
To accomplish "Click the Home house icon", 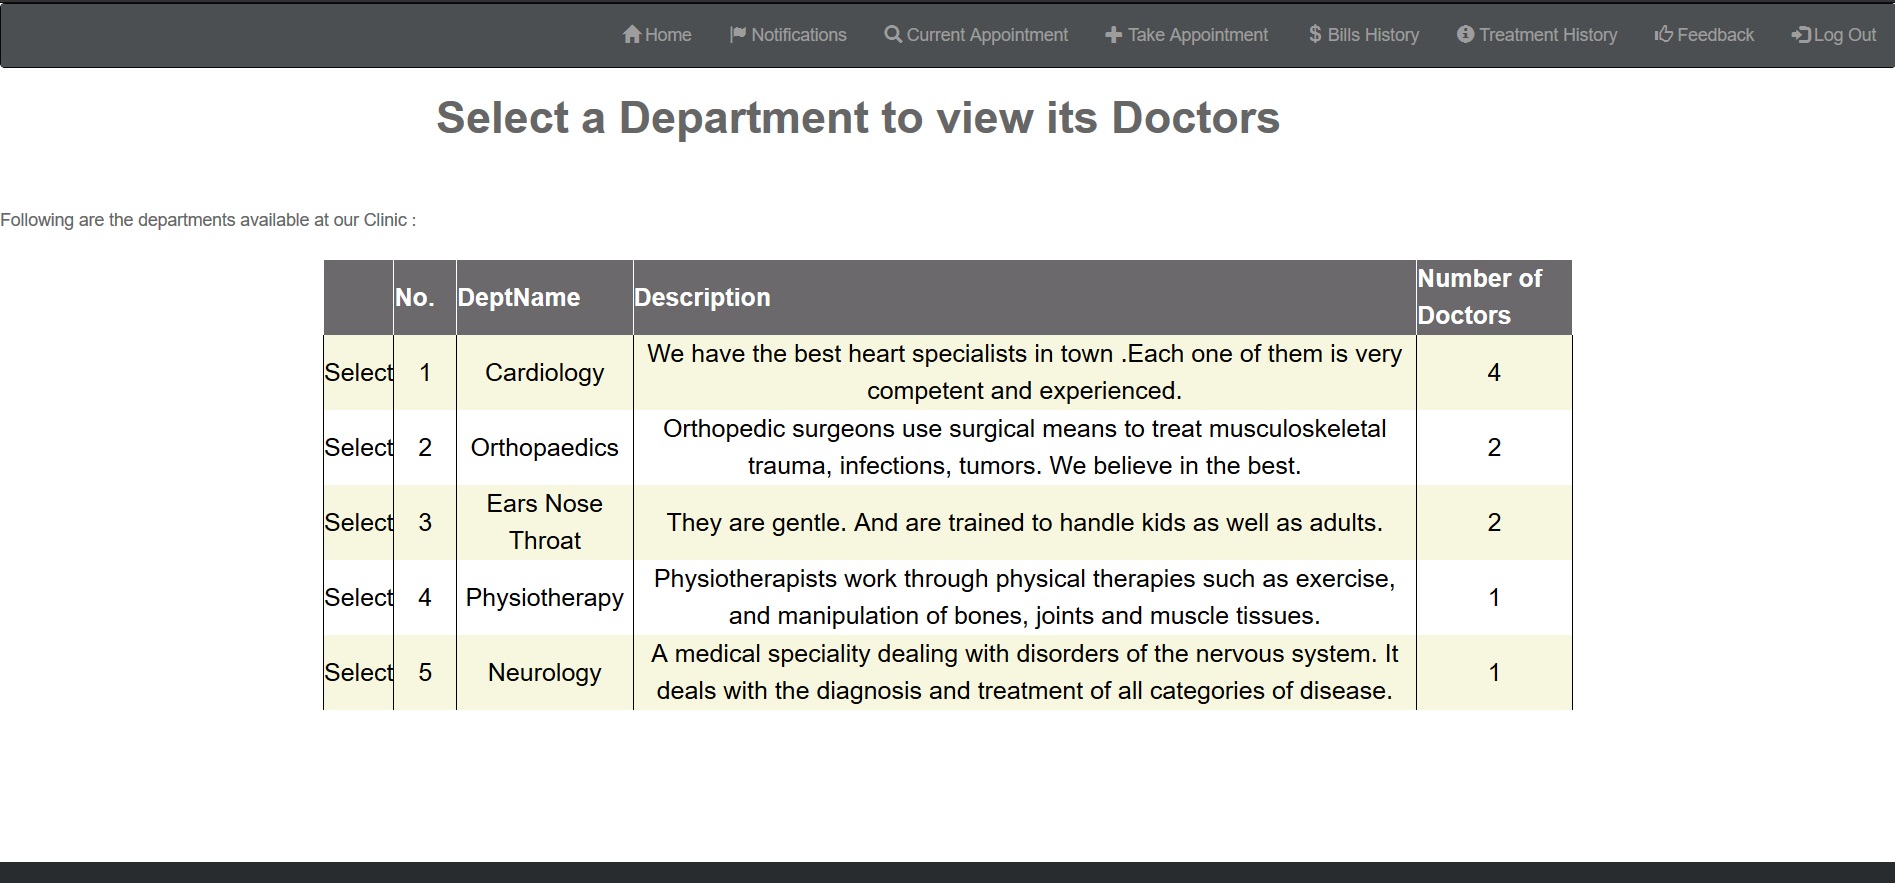I will (x=631, y=35).
